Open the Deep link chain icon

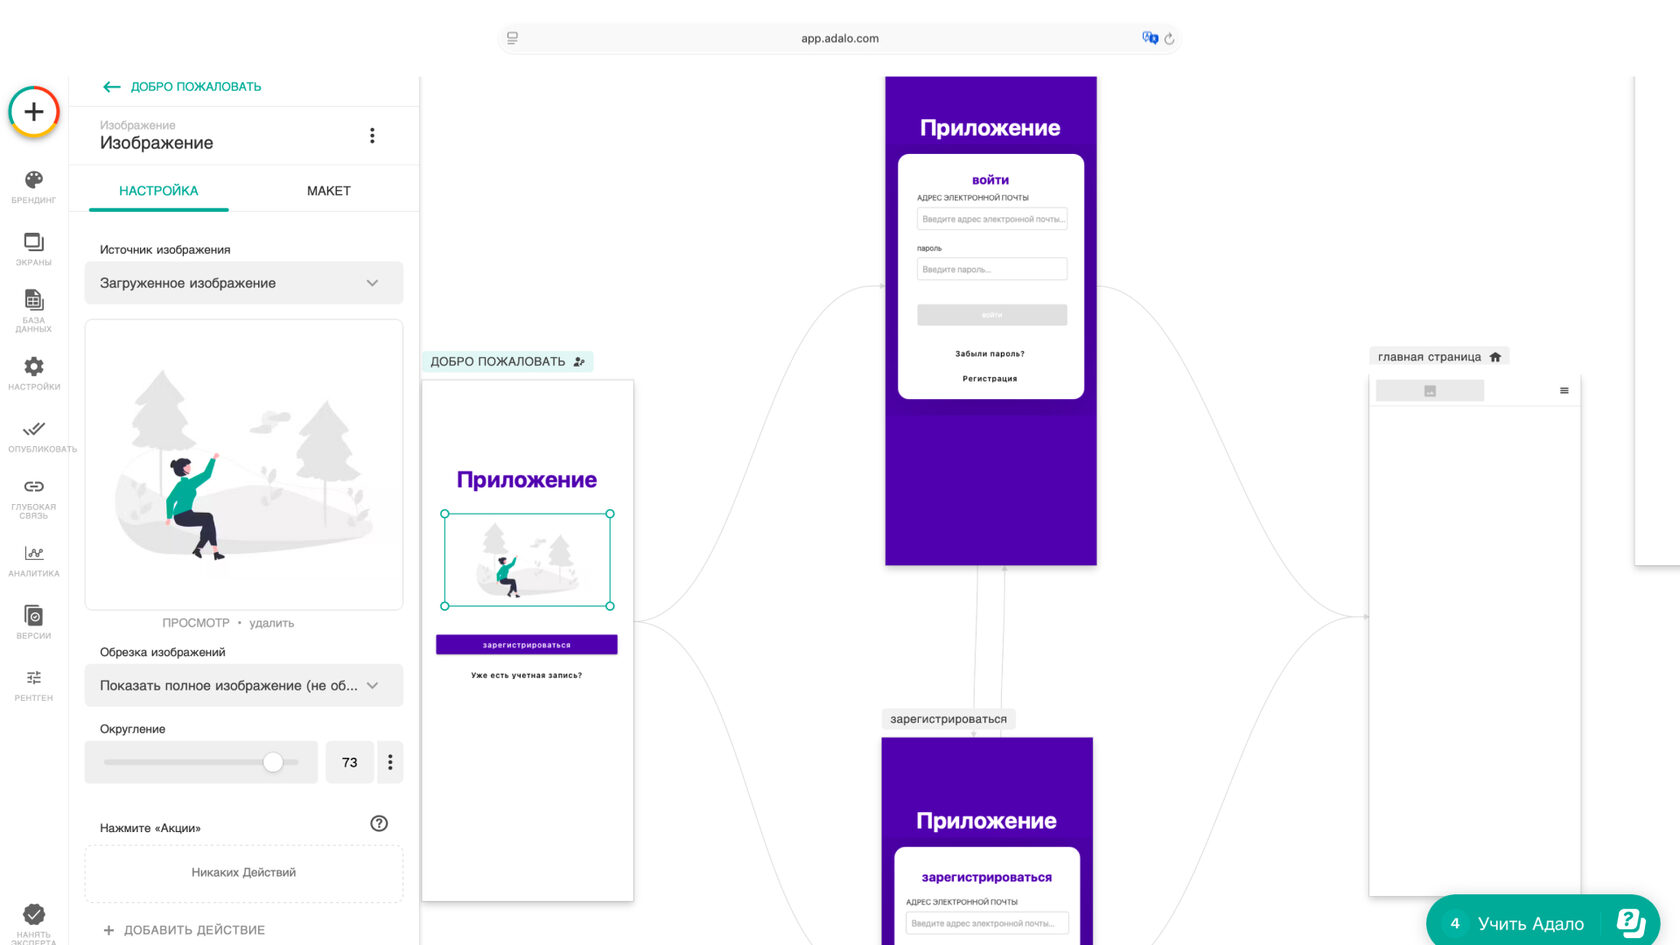click(x=34, y=486)
